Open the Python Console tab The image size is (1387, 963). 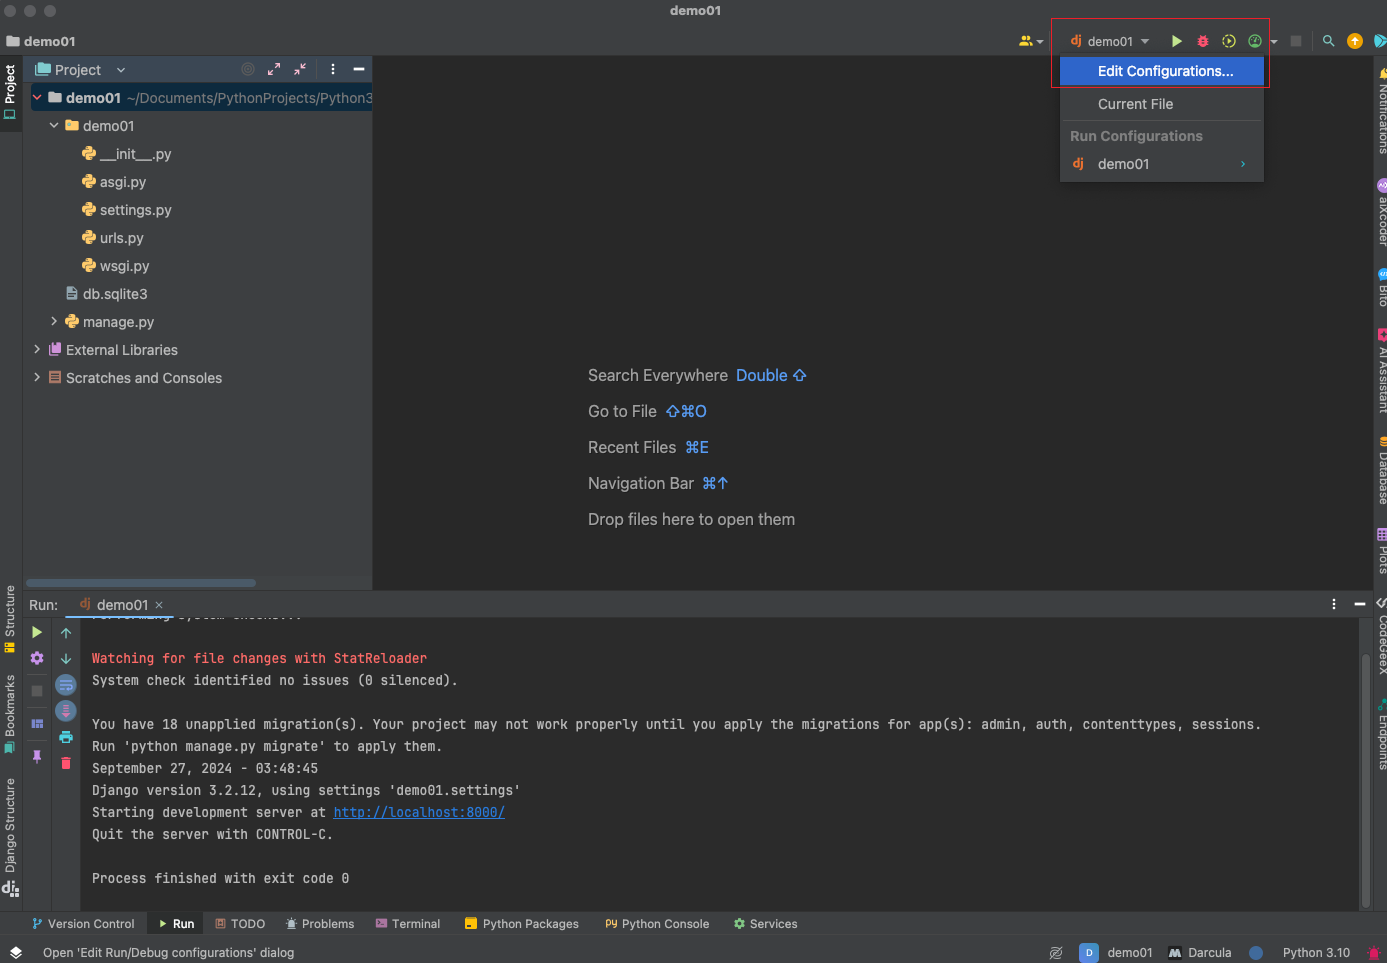coord(657,924)
